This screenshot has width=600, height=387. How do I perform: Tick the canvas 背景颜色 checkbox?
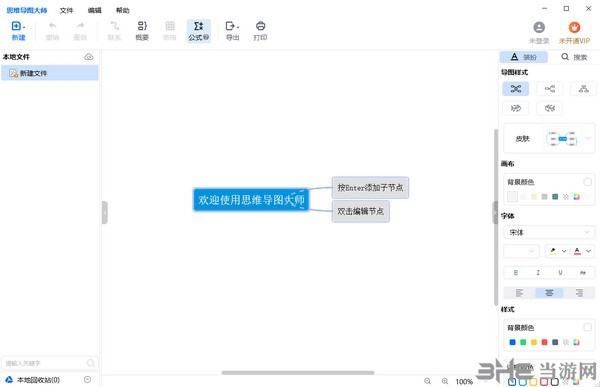coord(587,181)
